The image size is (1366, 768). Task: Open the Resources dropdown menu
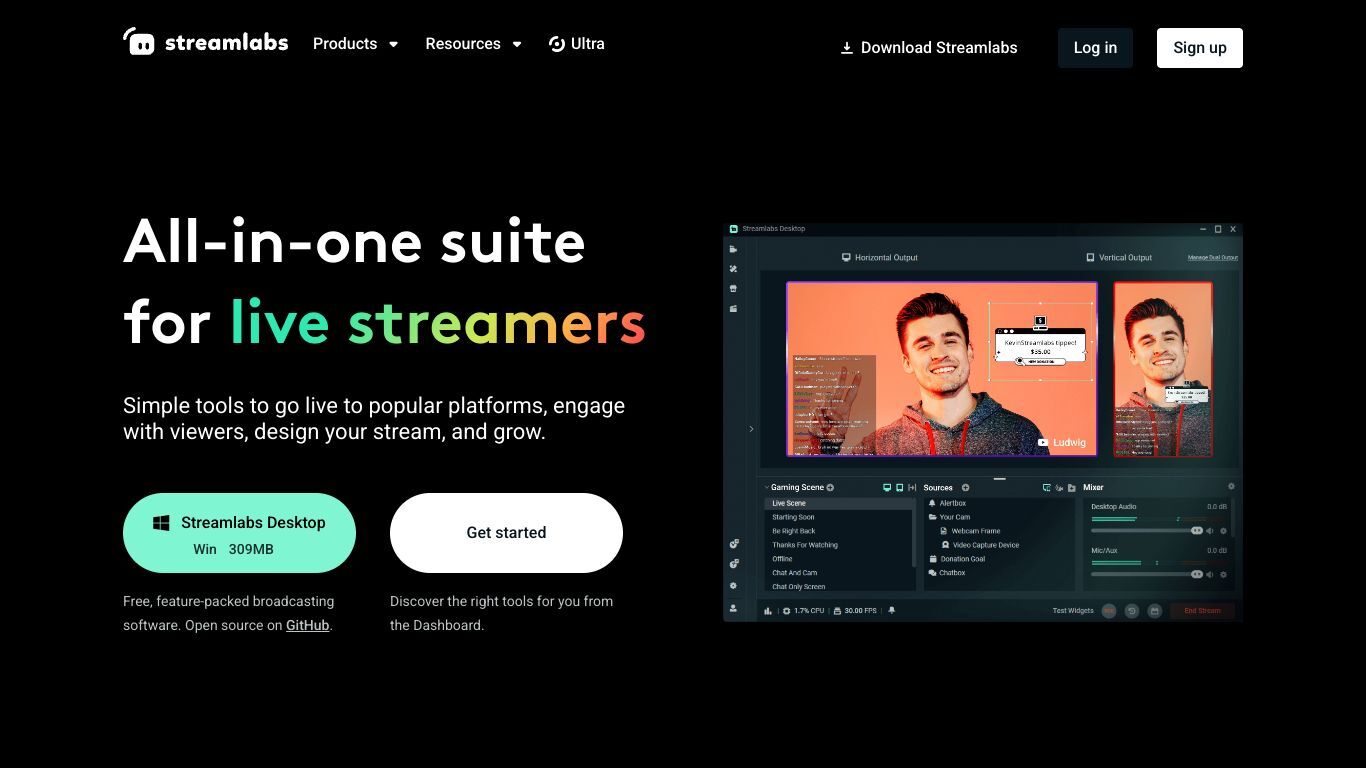pyautogui.click(x=474, y=44)
